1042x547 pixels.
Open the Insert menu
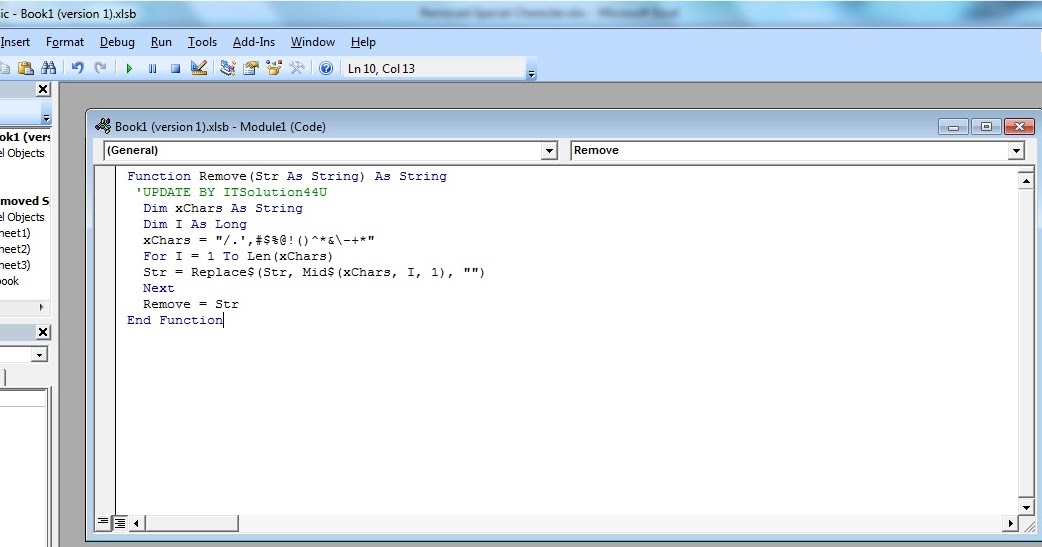click(x=15, y=42)
